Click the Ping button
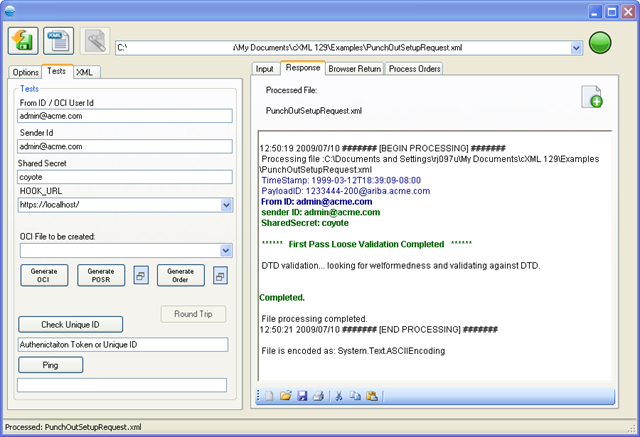The width and height of the screenshot is (640, 437). pyautogui.click(x=51, y=365)
